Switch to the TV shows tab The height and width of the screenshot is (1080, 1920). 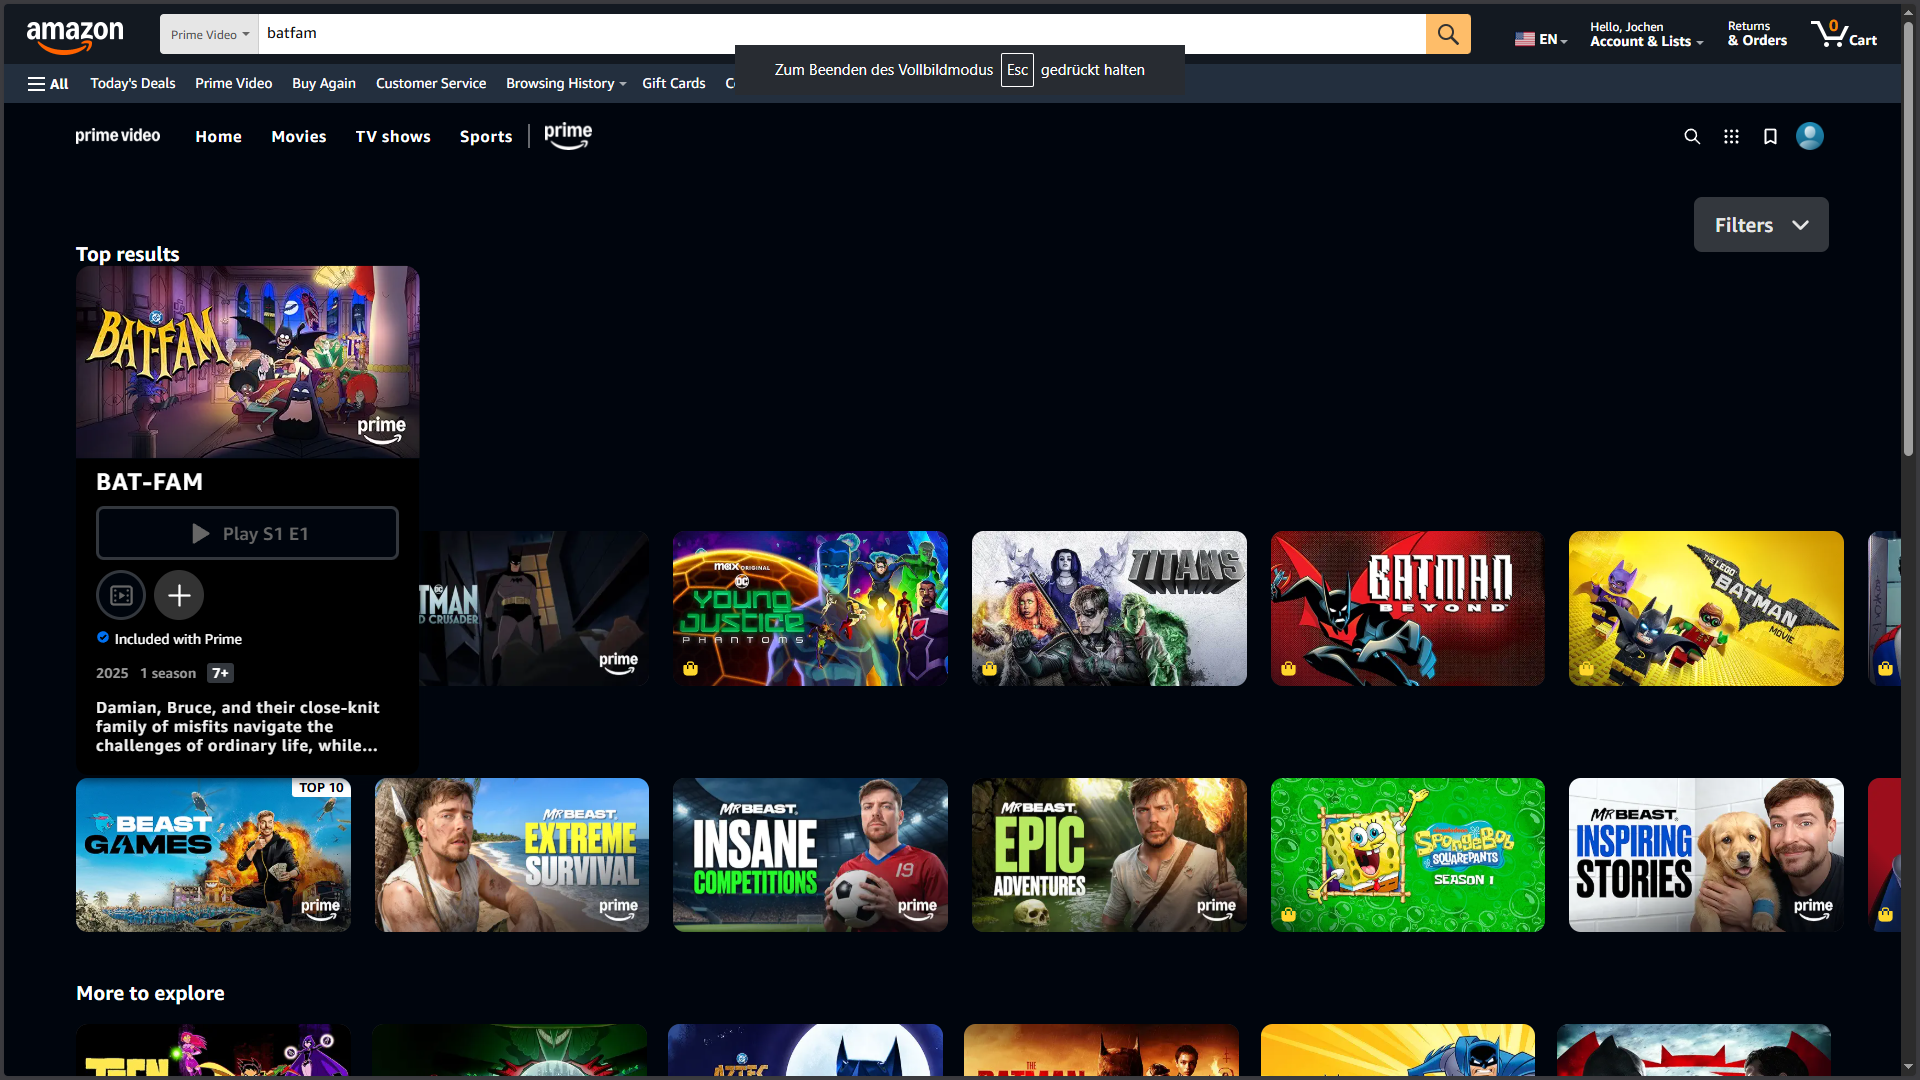pyautogui.click(x=393, y=137)
